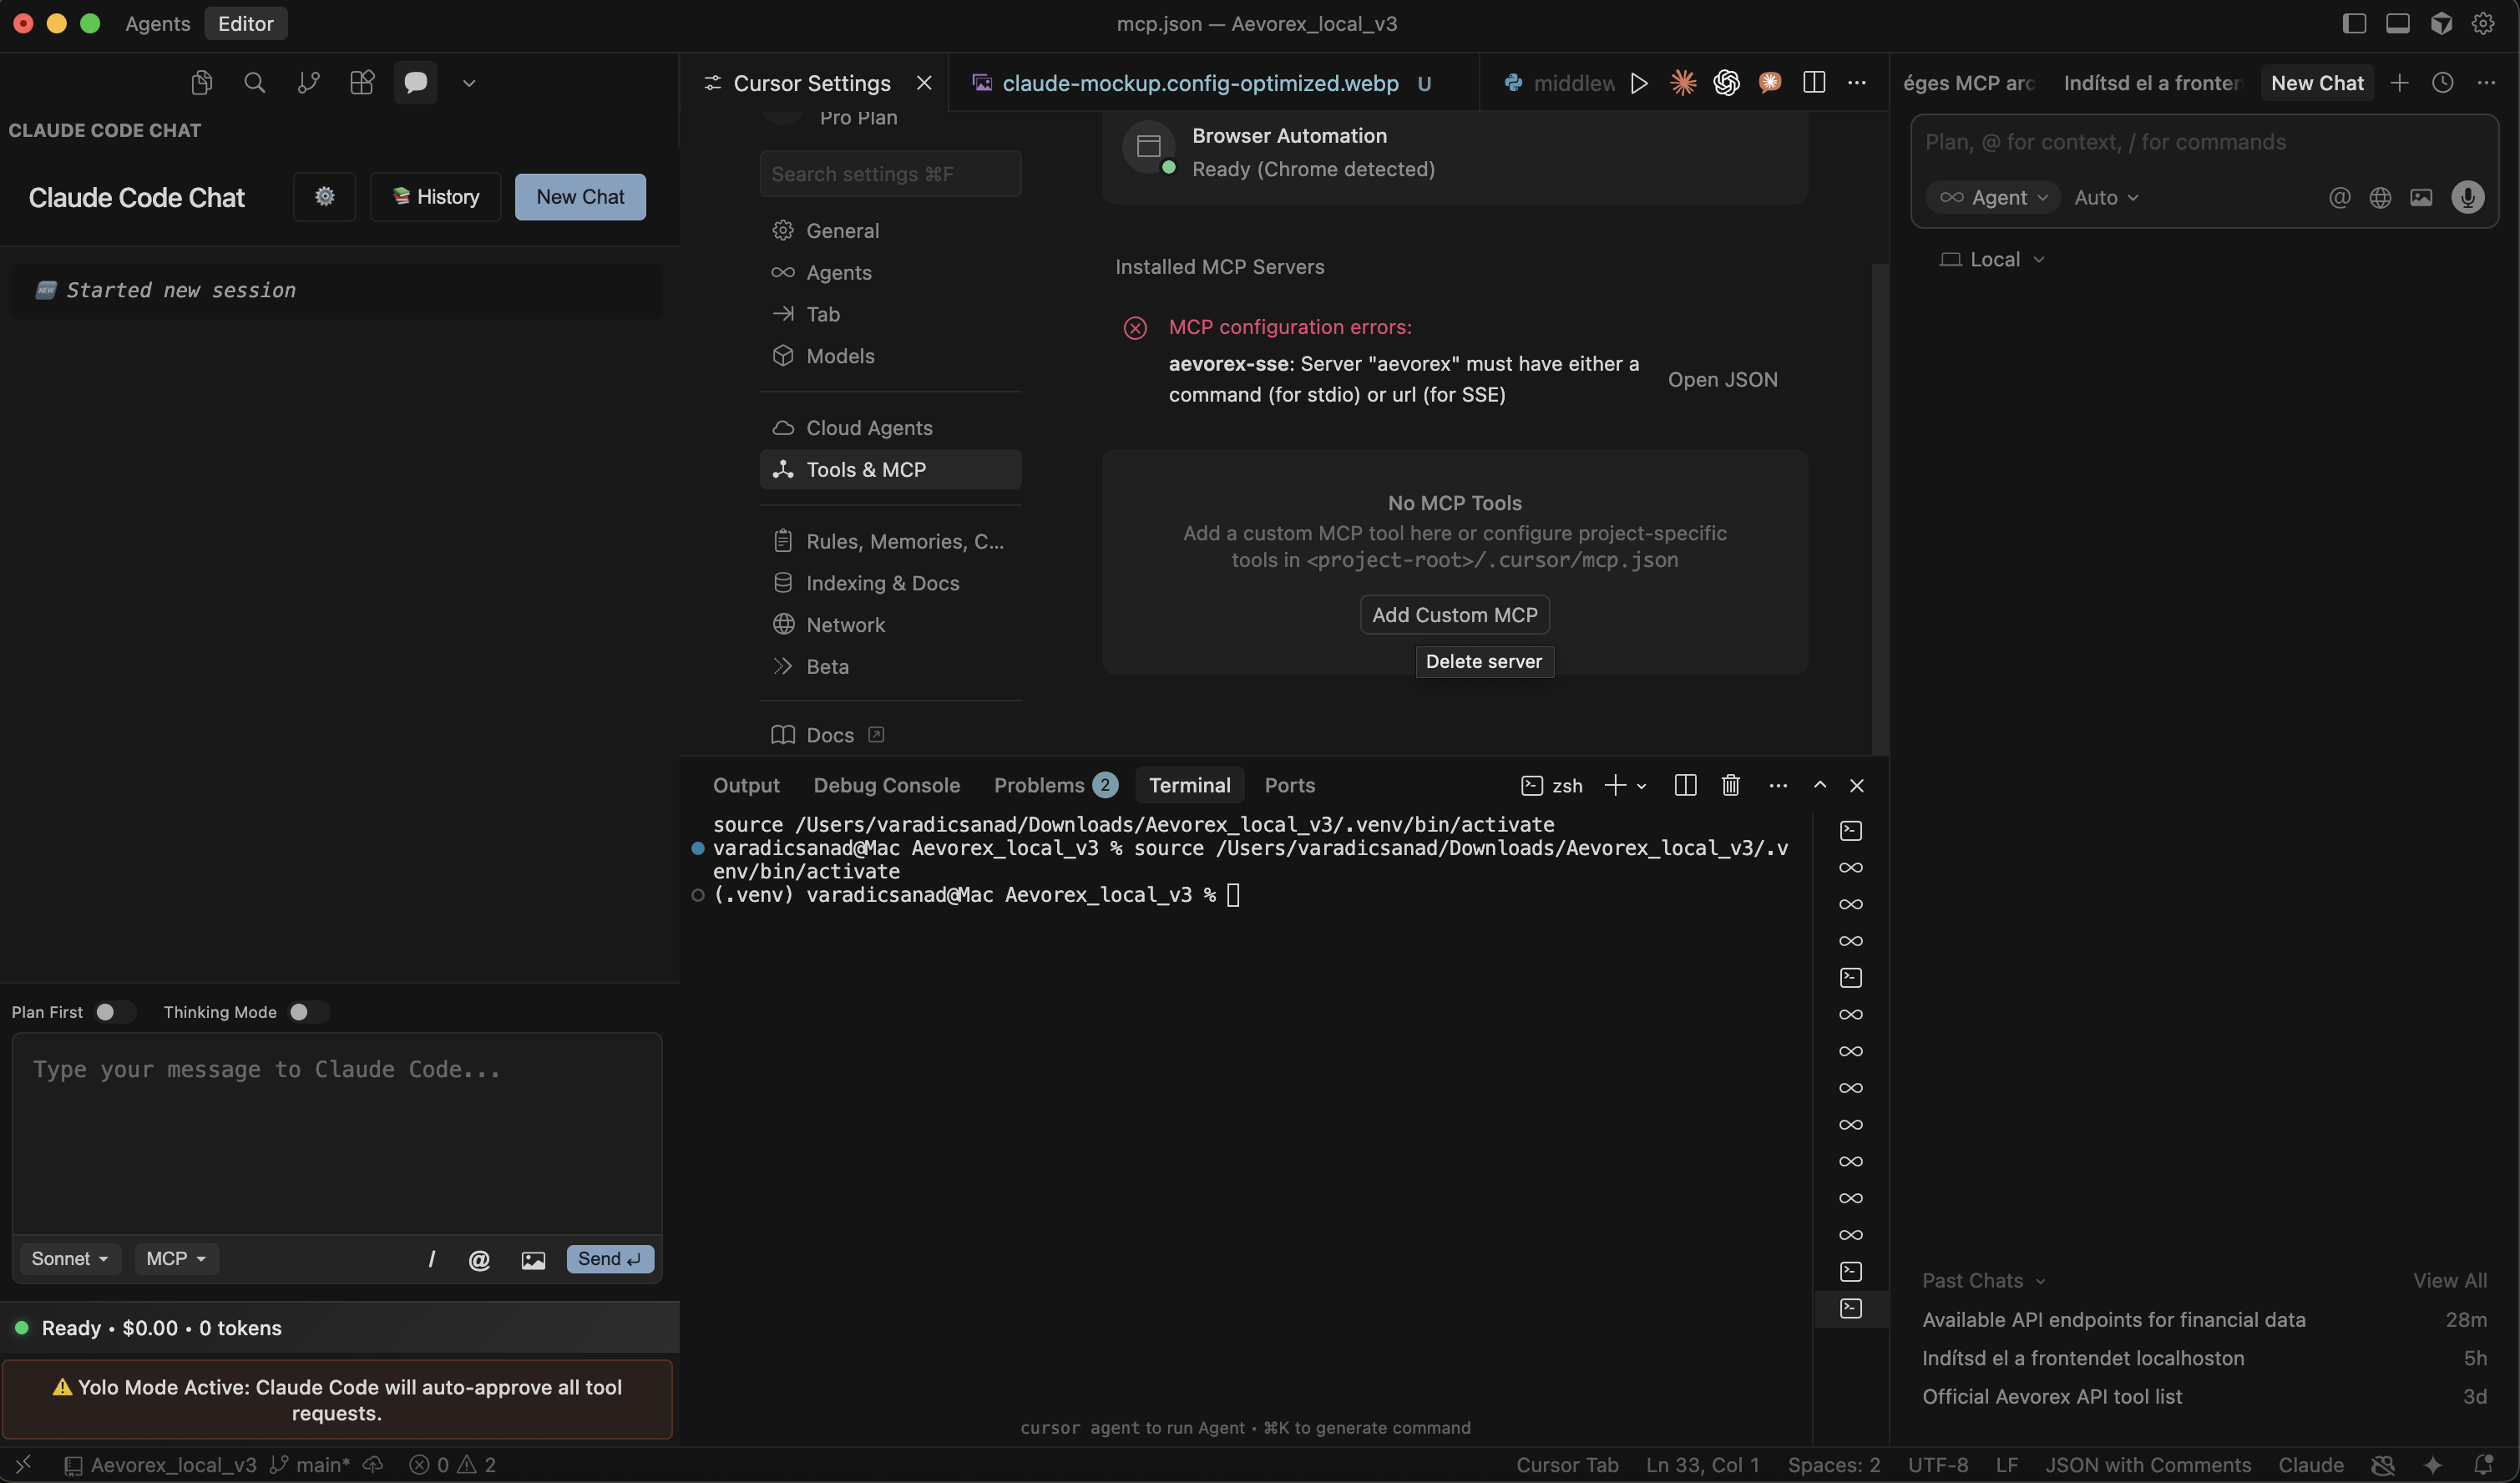Switch to the Problems tab
2520x1483 pixels.
point(1040,785)
